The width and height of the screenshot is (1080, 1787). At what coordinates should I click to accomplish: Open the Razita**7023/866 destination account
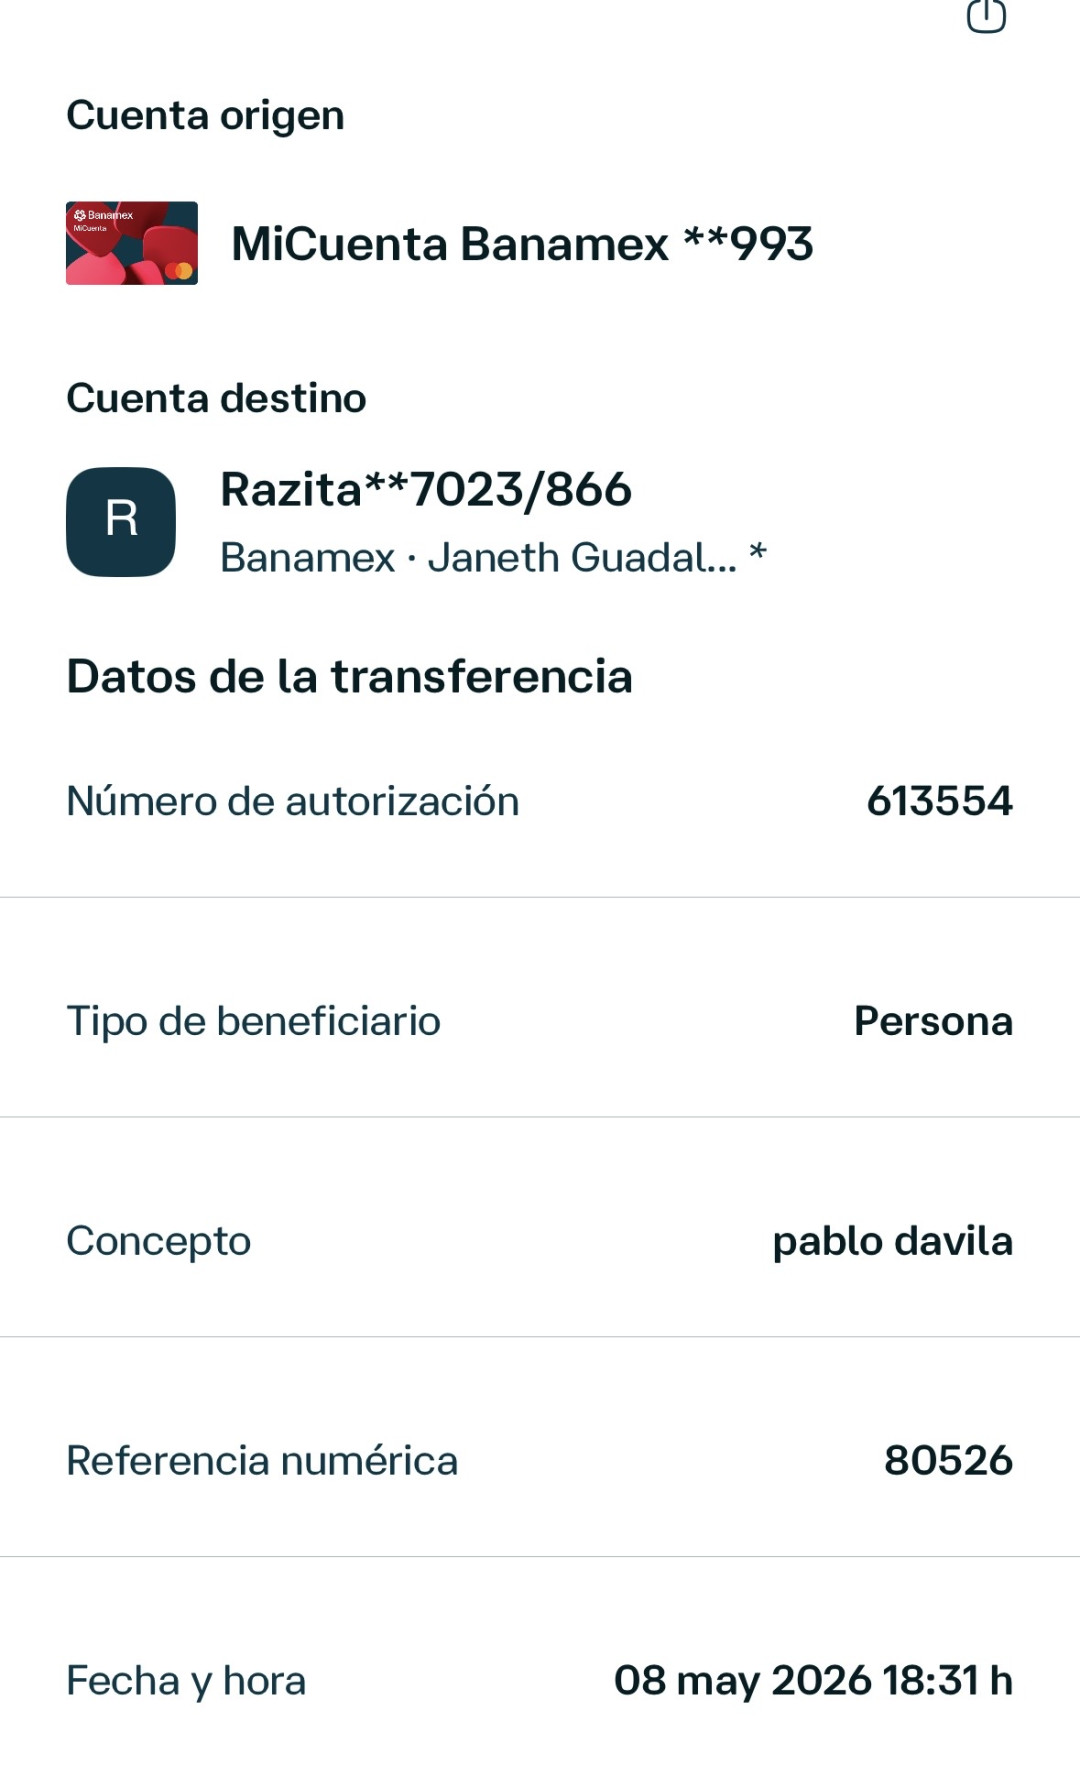pyautogui.click(x=426, y=490)
